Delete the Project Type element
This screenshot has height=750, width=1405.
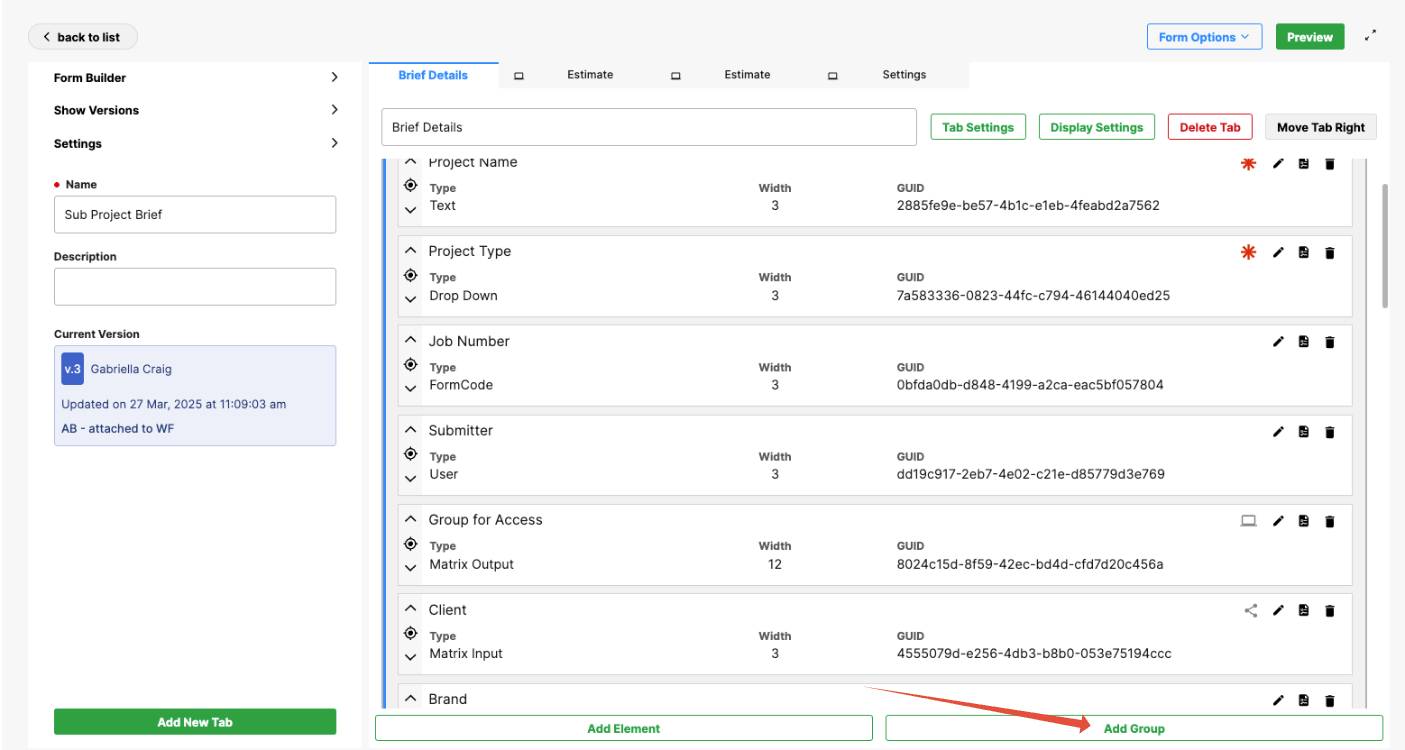(1330, 252)
